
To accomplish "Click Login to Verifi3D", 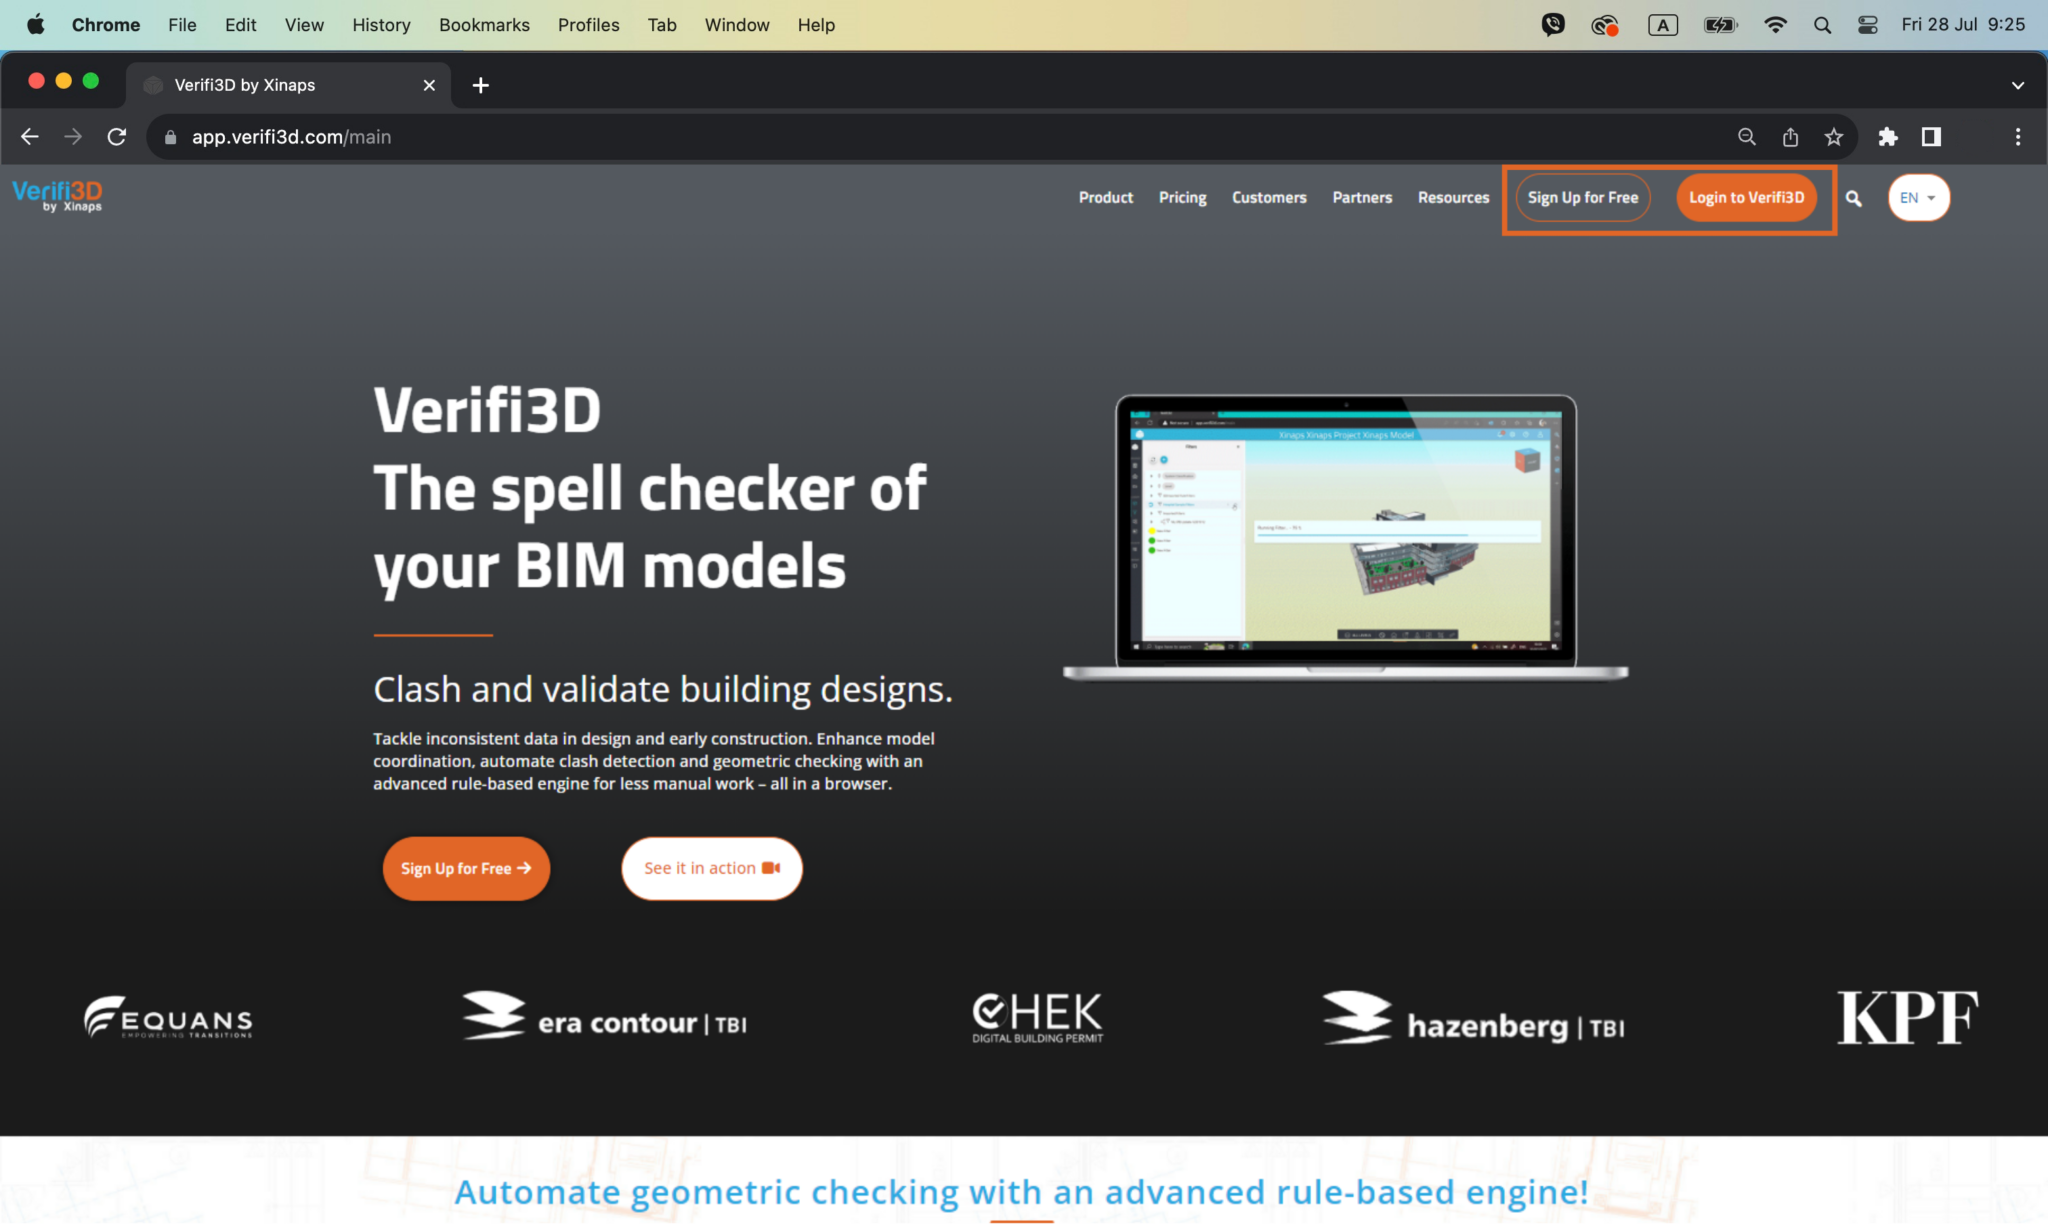I will coord(1746,197).
